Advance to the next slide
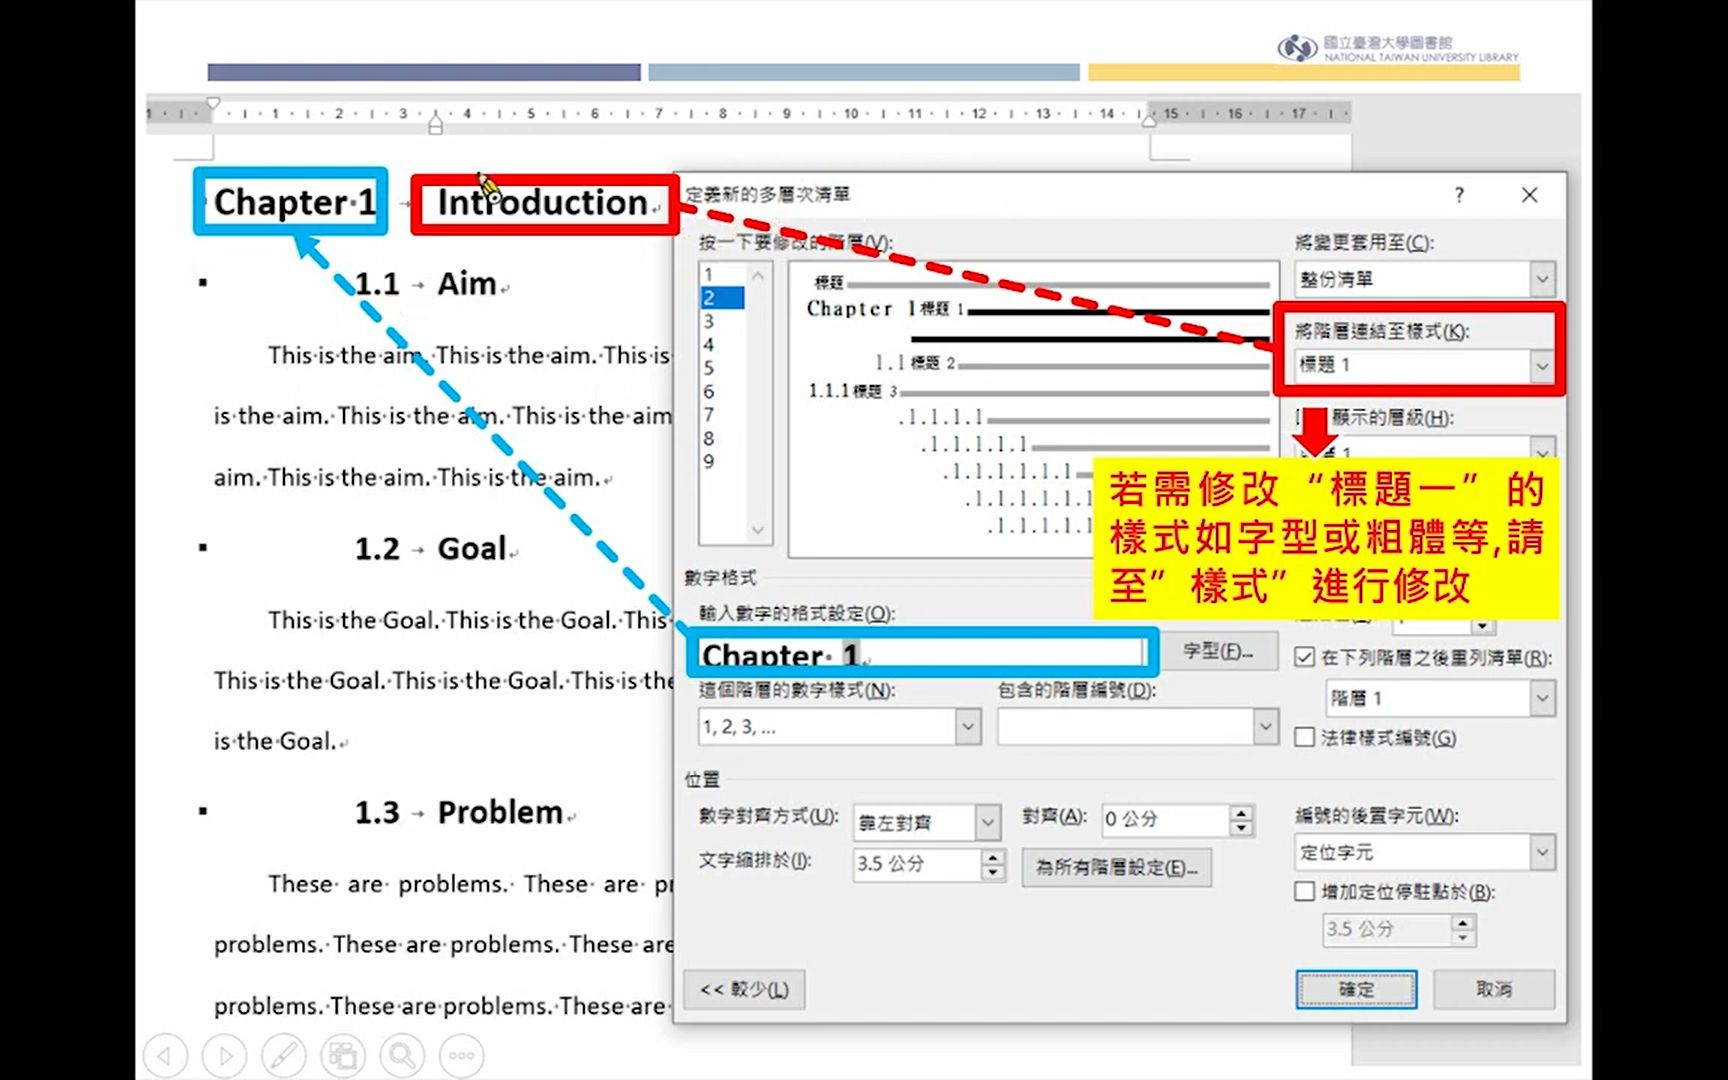The image size is (1728, 1080). coord(224,1055)
